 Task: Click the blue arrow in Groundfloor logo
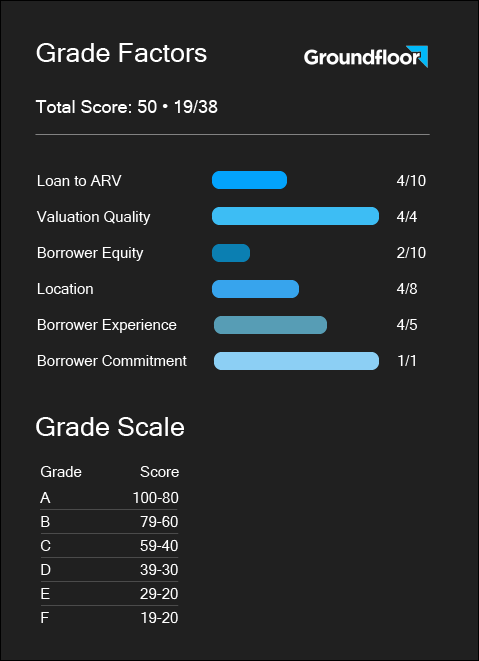pos(417,56)
